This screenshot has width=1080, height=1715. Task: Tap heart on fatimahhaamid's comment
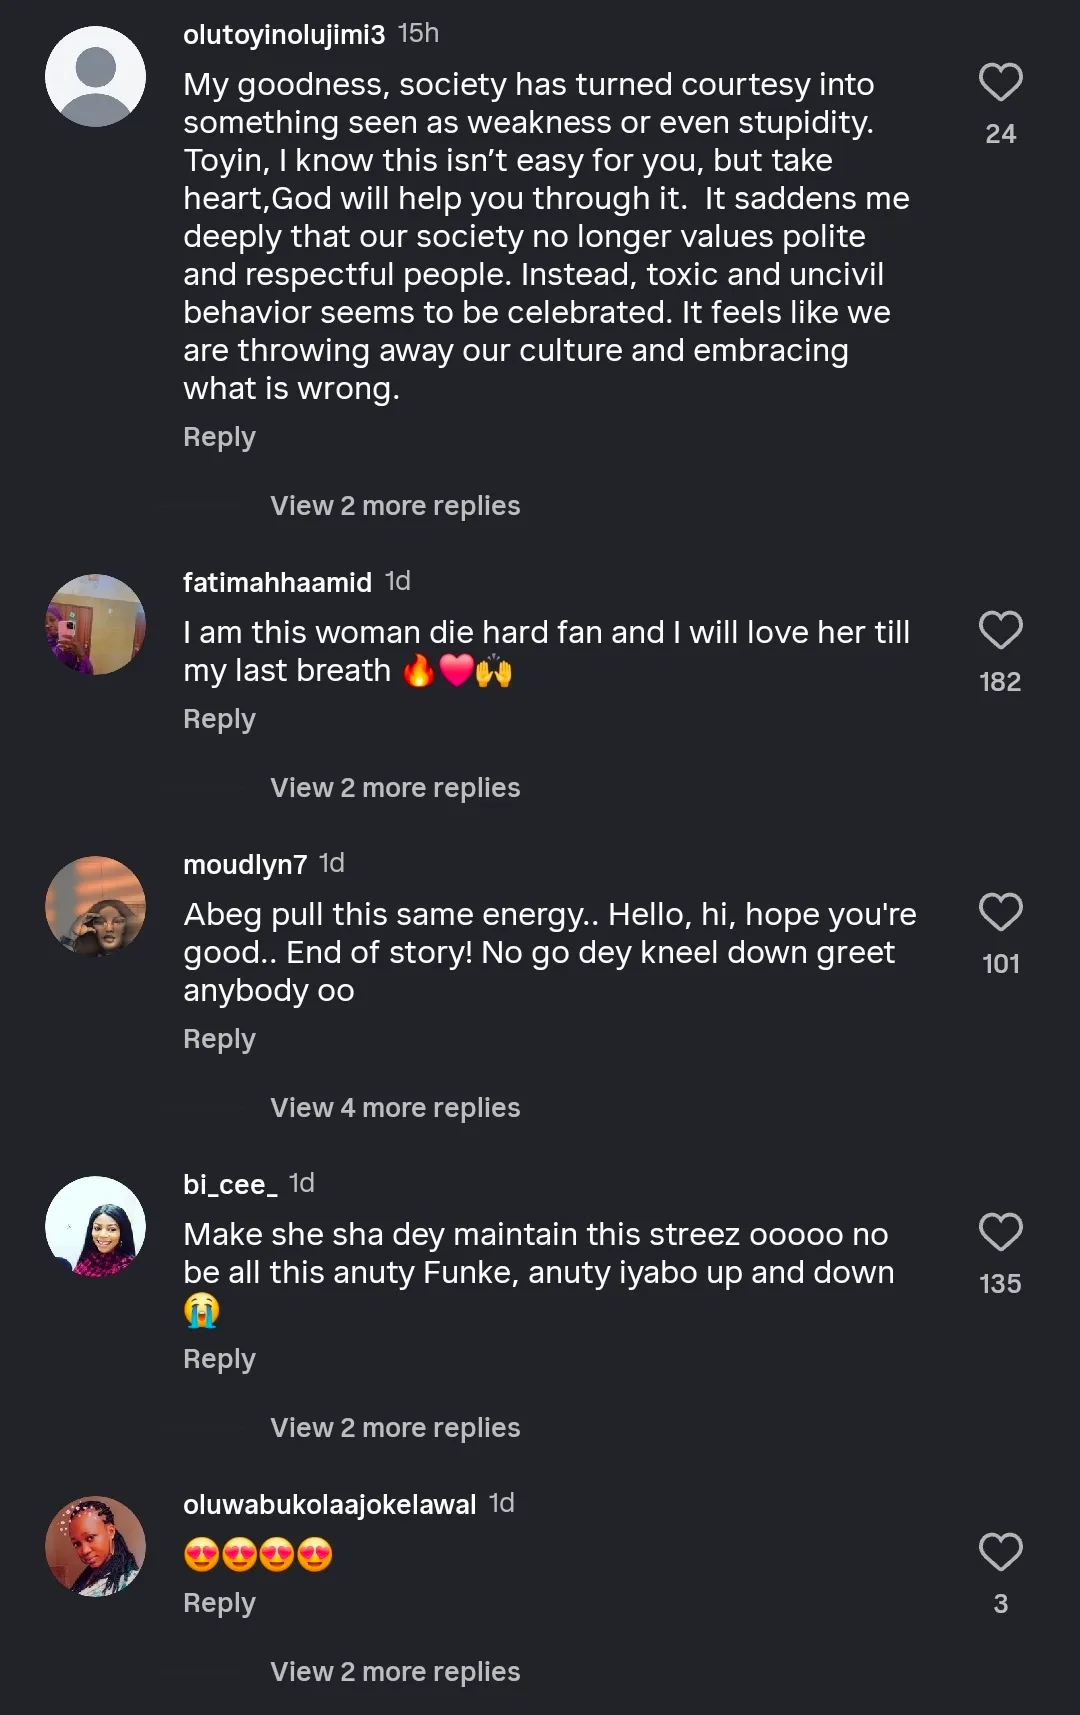1000,631
